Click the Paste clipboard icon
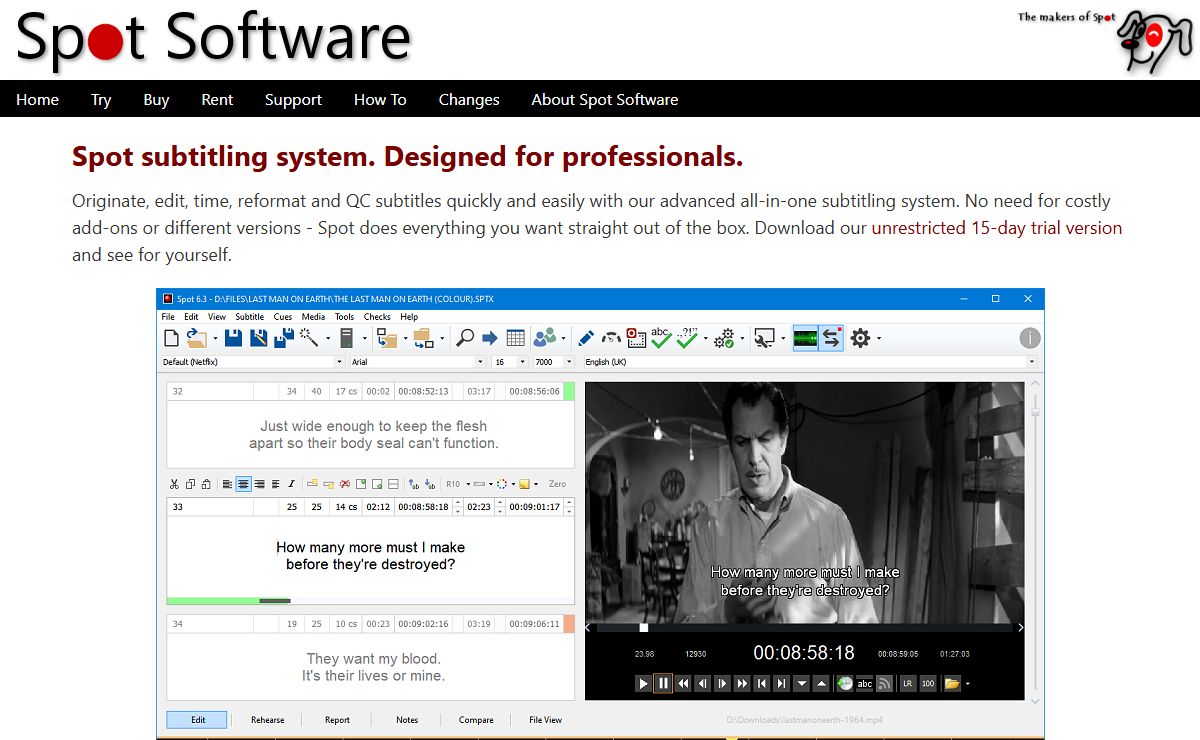Screen dimensions: 1200x740 [x=206, y=484]
